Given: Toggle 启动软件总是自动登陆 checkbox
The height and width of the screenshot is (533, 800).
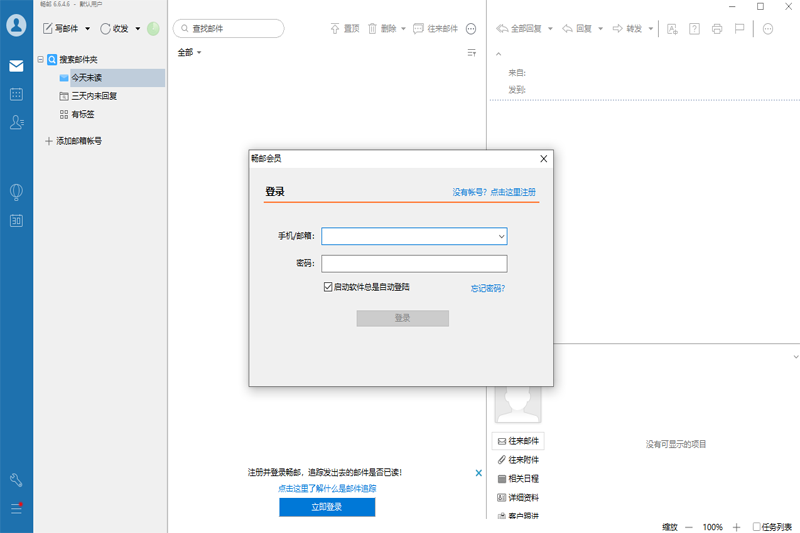Looking at the screenshot, I should (x=328, y=287).
